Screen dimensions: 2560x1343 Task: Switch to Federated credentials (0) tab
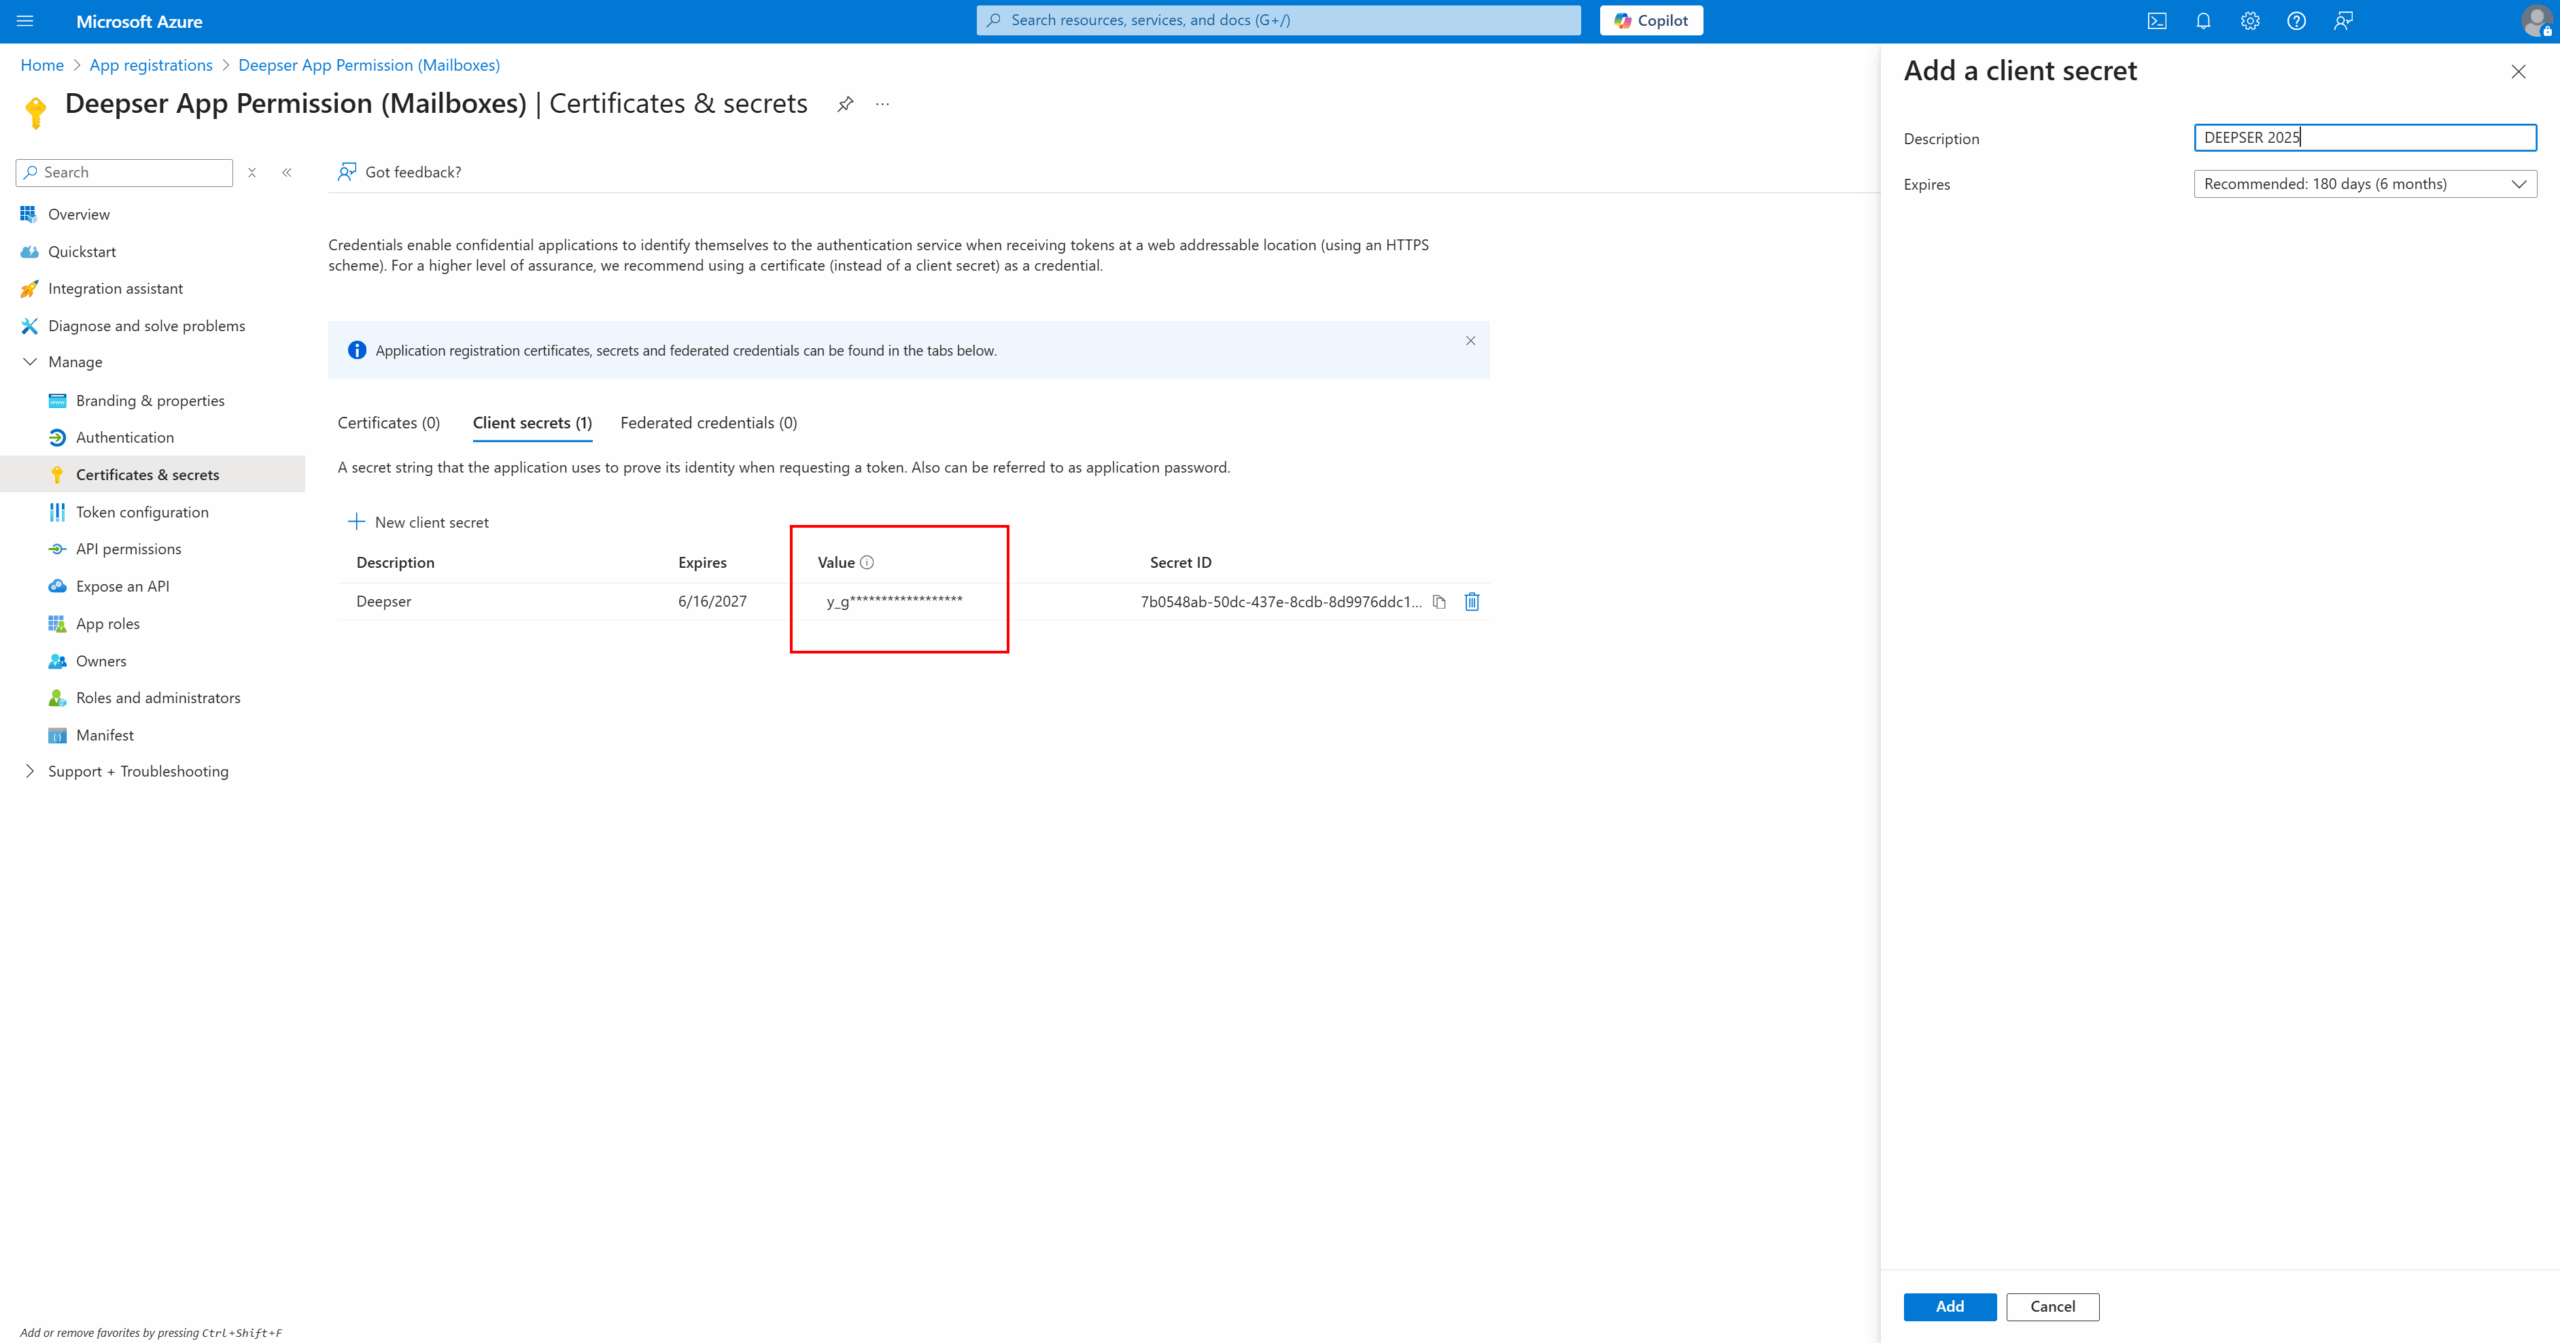click(709, 423)
